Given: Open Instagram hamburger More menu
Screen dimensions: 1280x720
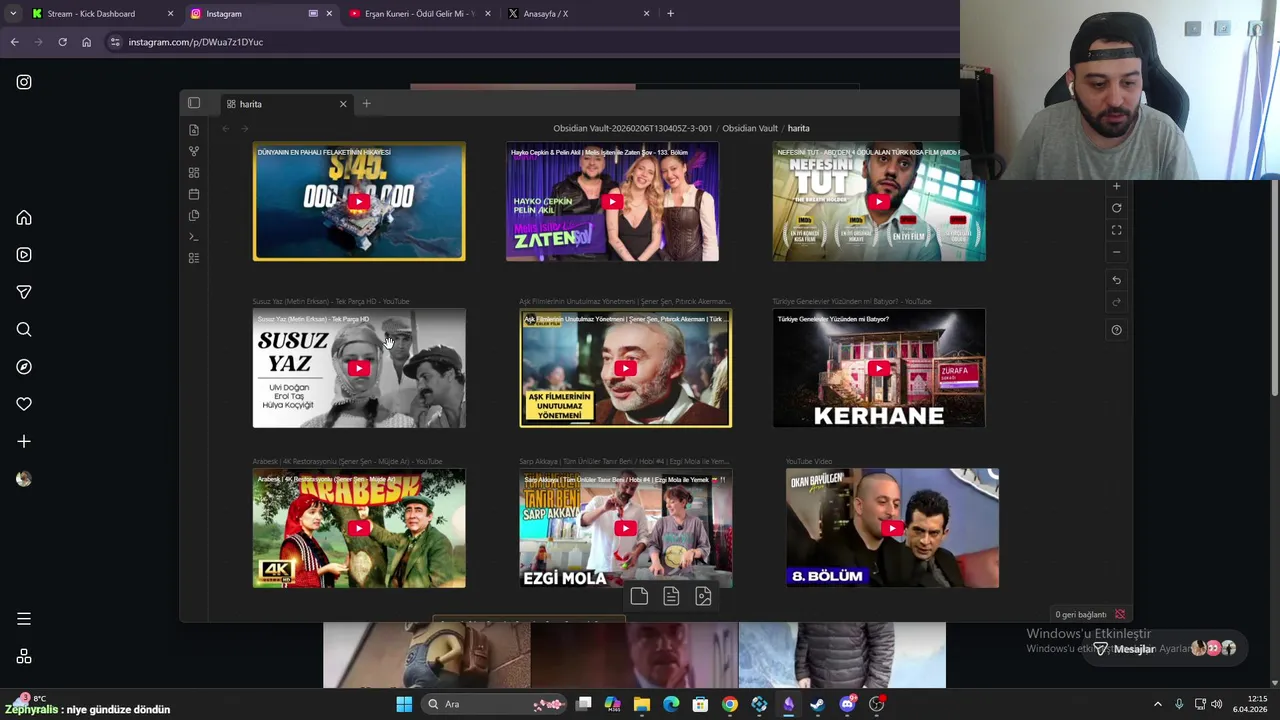Looking at the screenshot, I should pyautogui.click(x=24, y=619).
